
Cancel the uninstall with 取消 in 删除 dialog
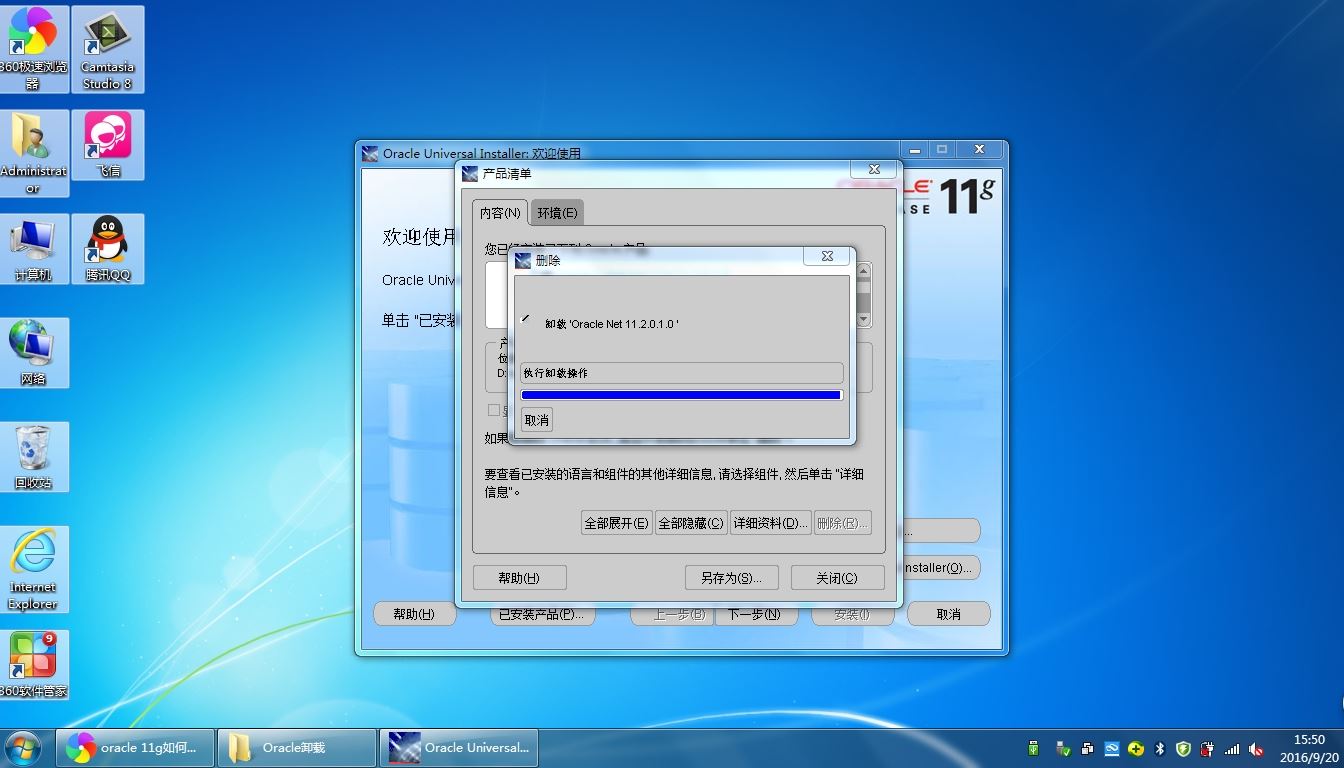[537, 420]
